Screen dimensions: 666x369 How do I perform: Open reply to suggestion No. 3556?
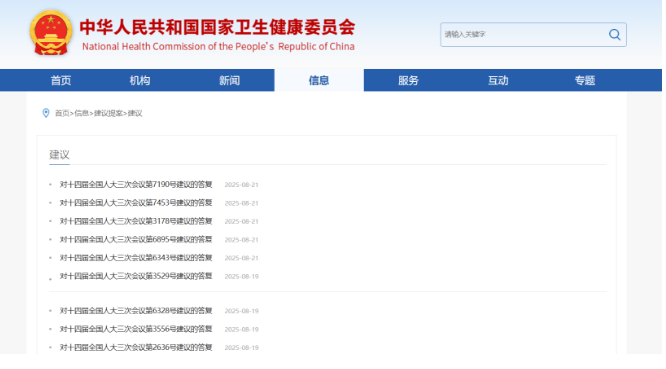click(136, 329)
